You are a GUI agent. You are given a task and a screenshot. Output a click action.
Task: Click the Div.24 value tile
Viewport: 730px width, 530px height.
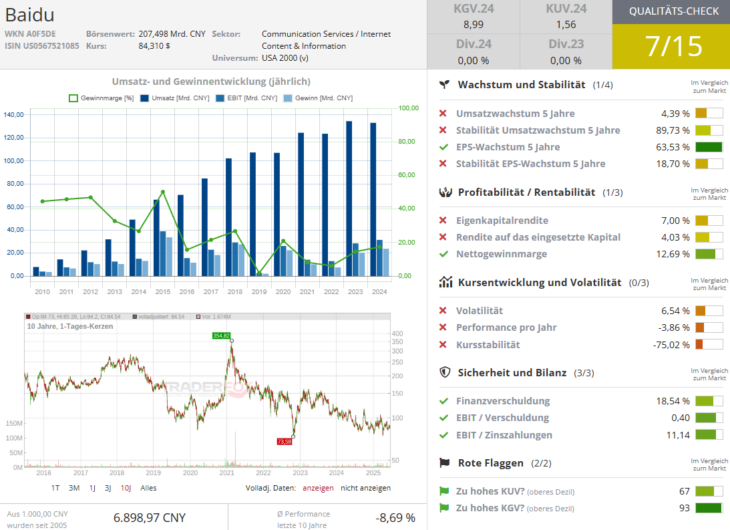click(x=473, y=52)
